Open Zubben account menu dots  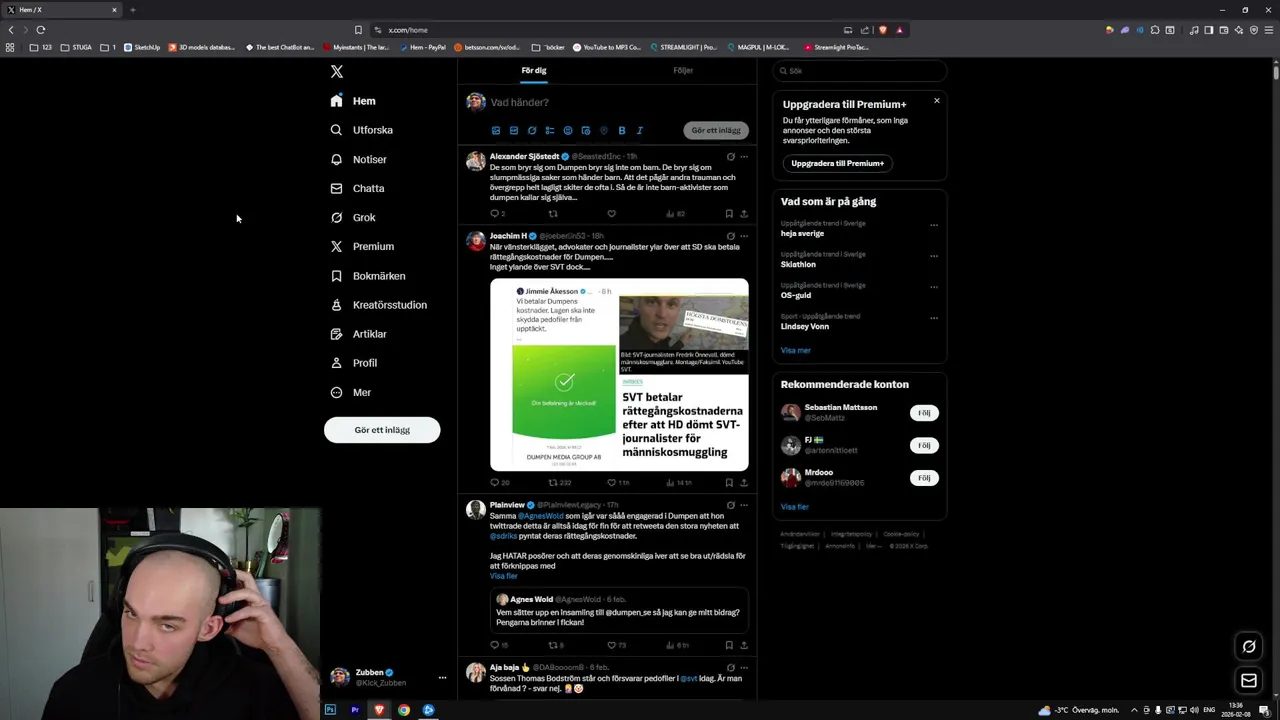tap(442, 678)
